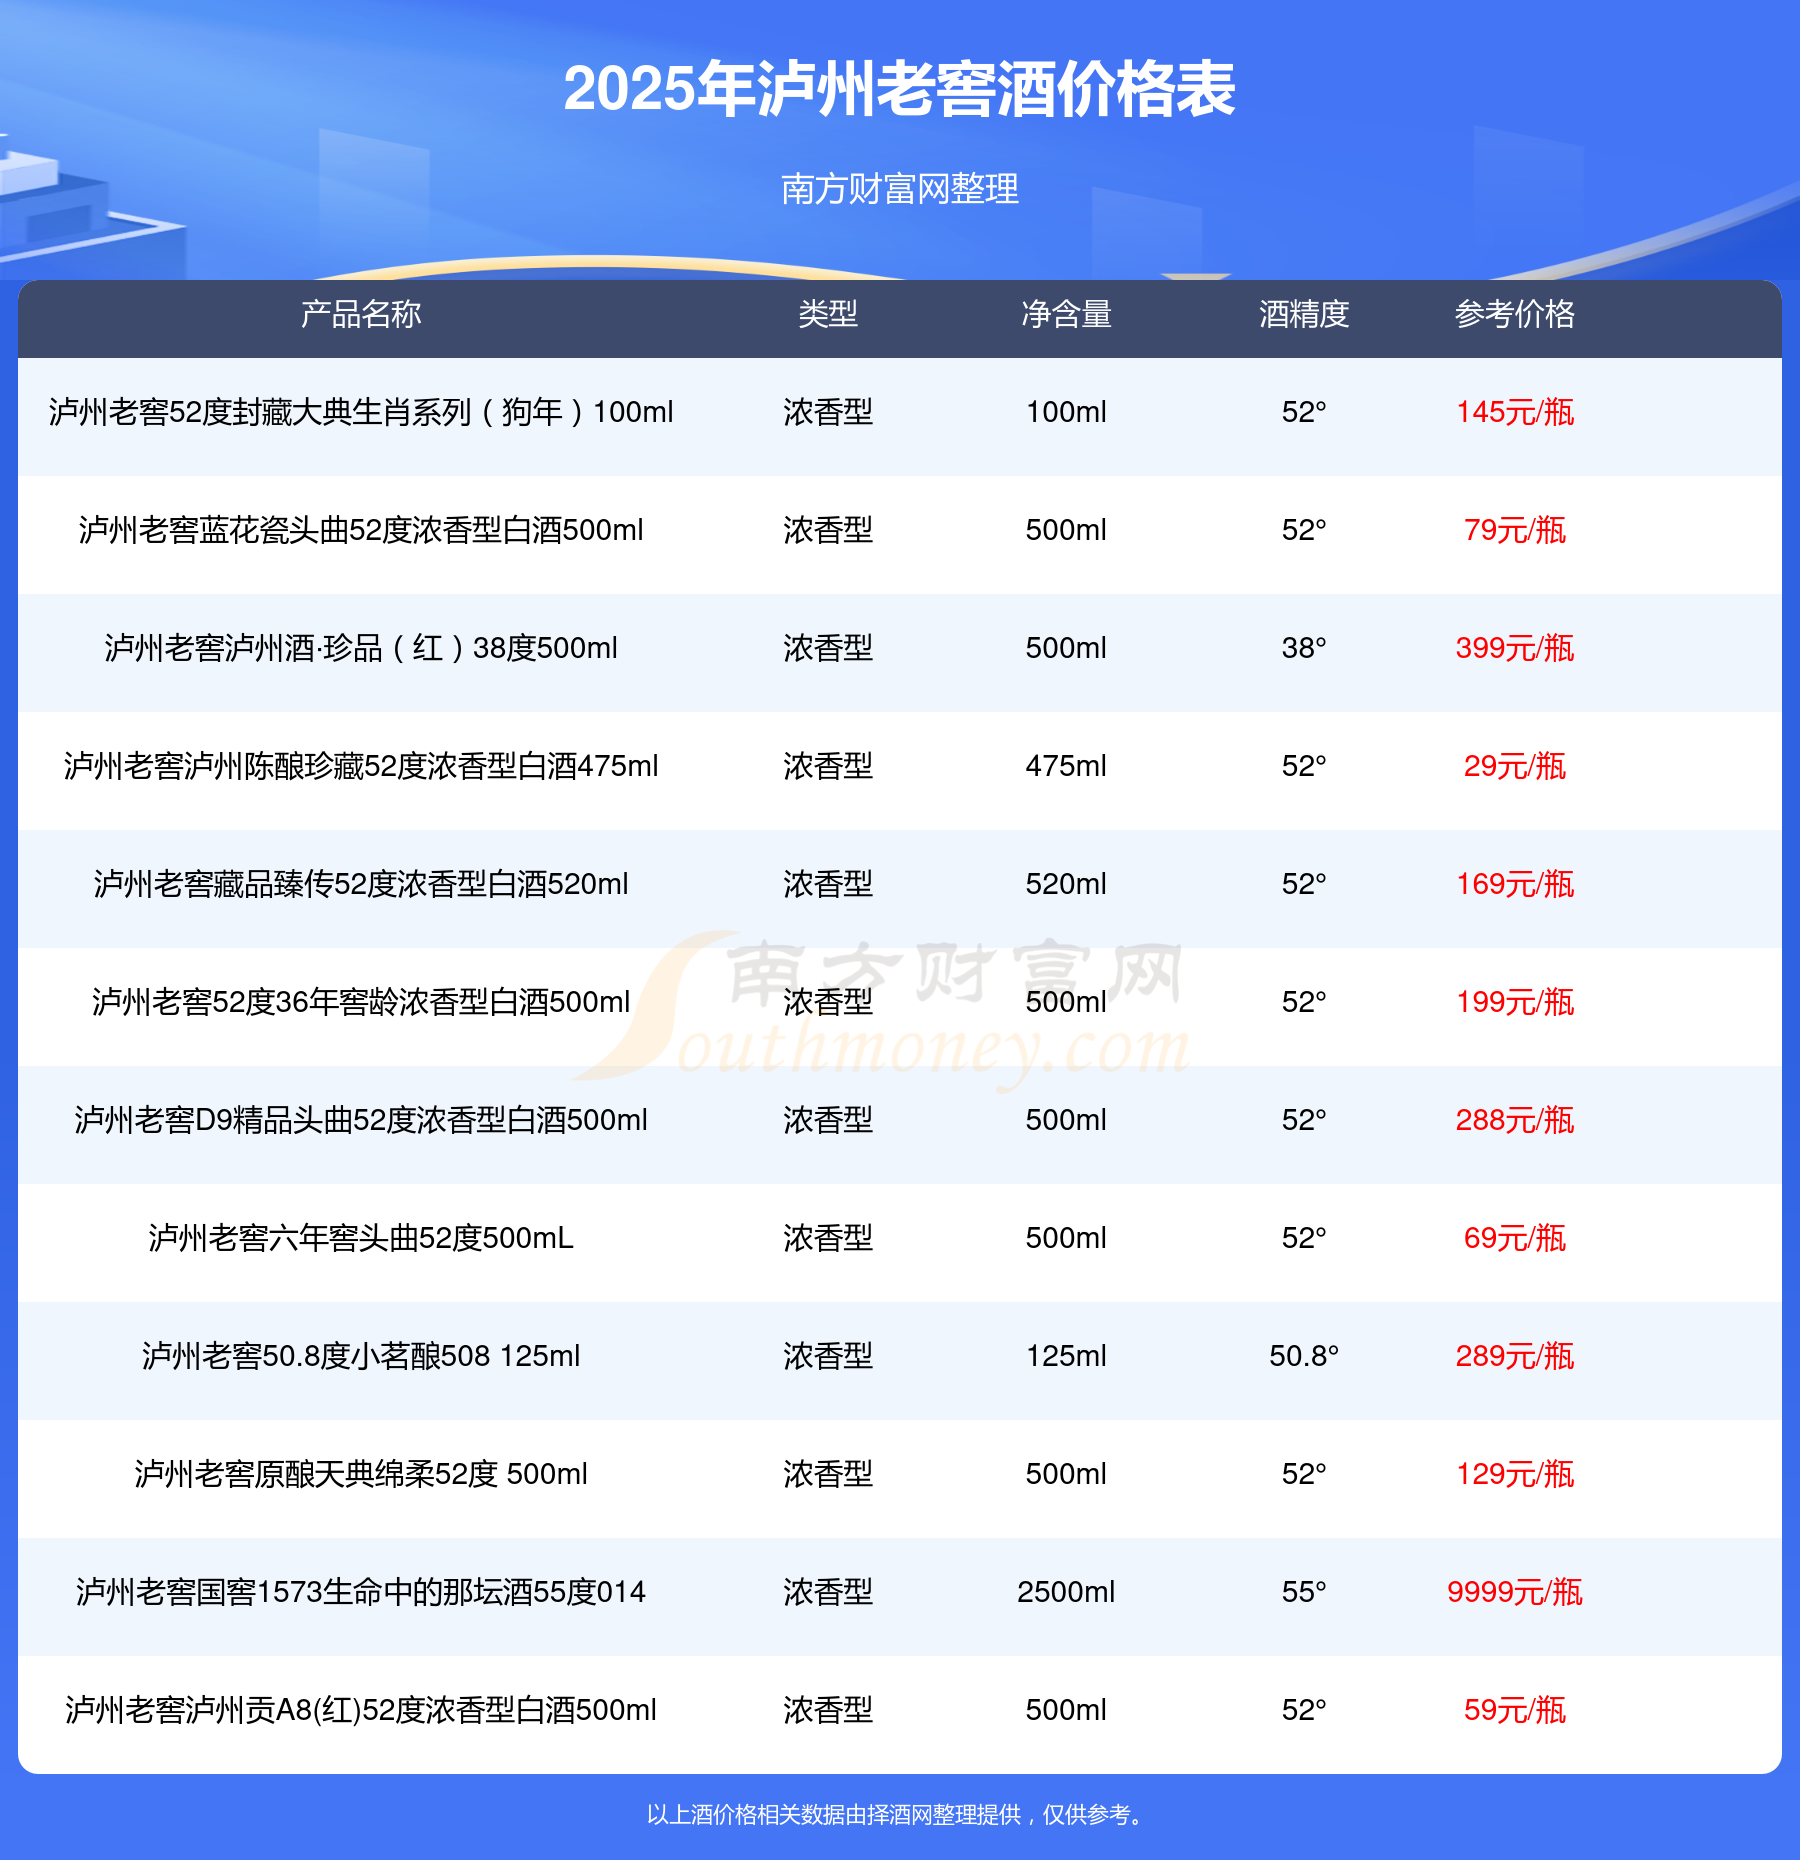Select the price "9999元/瓶"

[1515, 1592]
